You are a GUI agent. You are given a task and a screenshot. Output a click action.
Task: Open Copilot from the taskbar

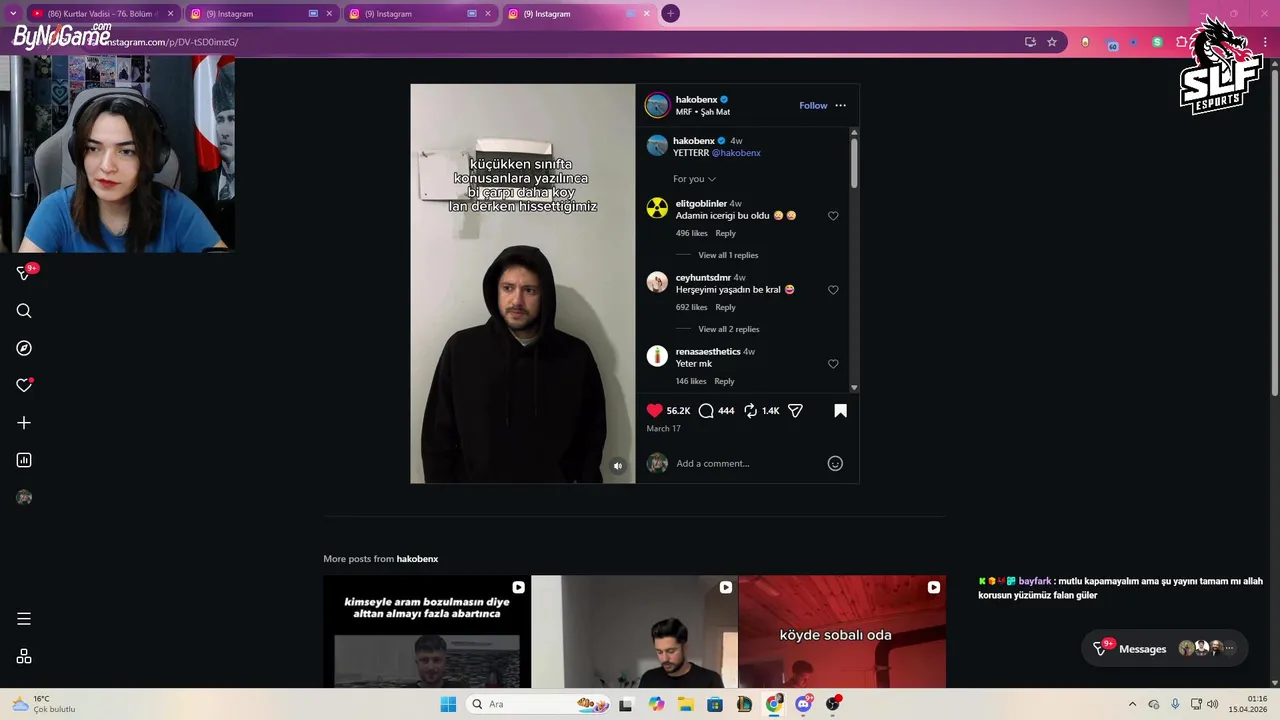(656, 704)
